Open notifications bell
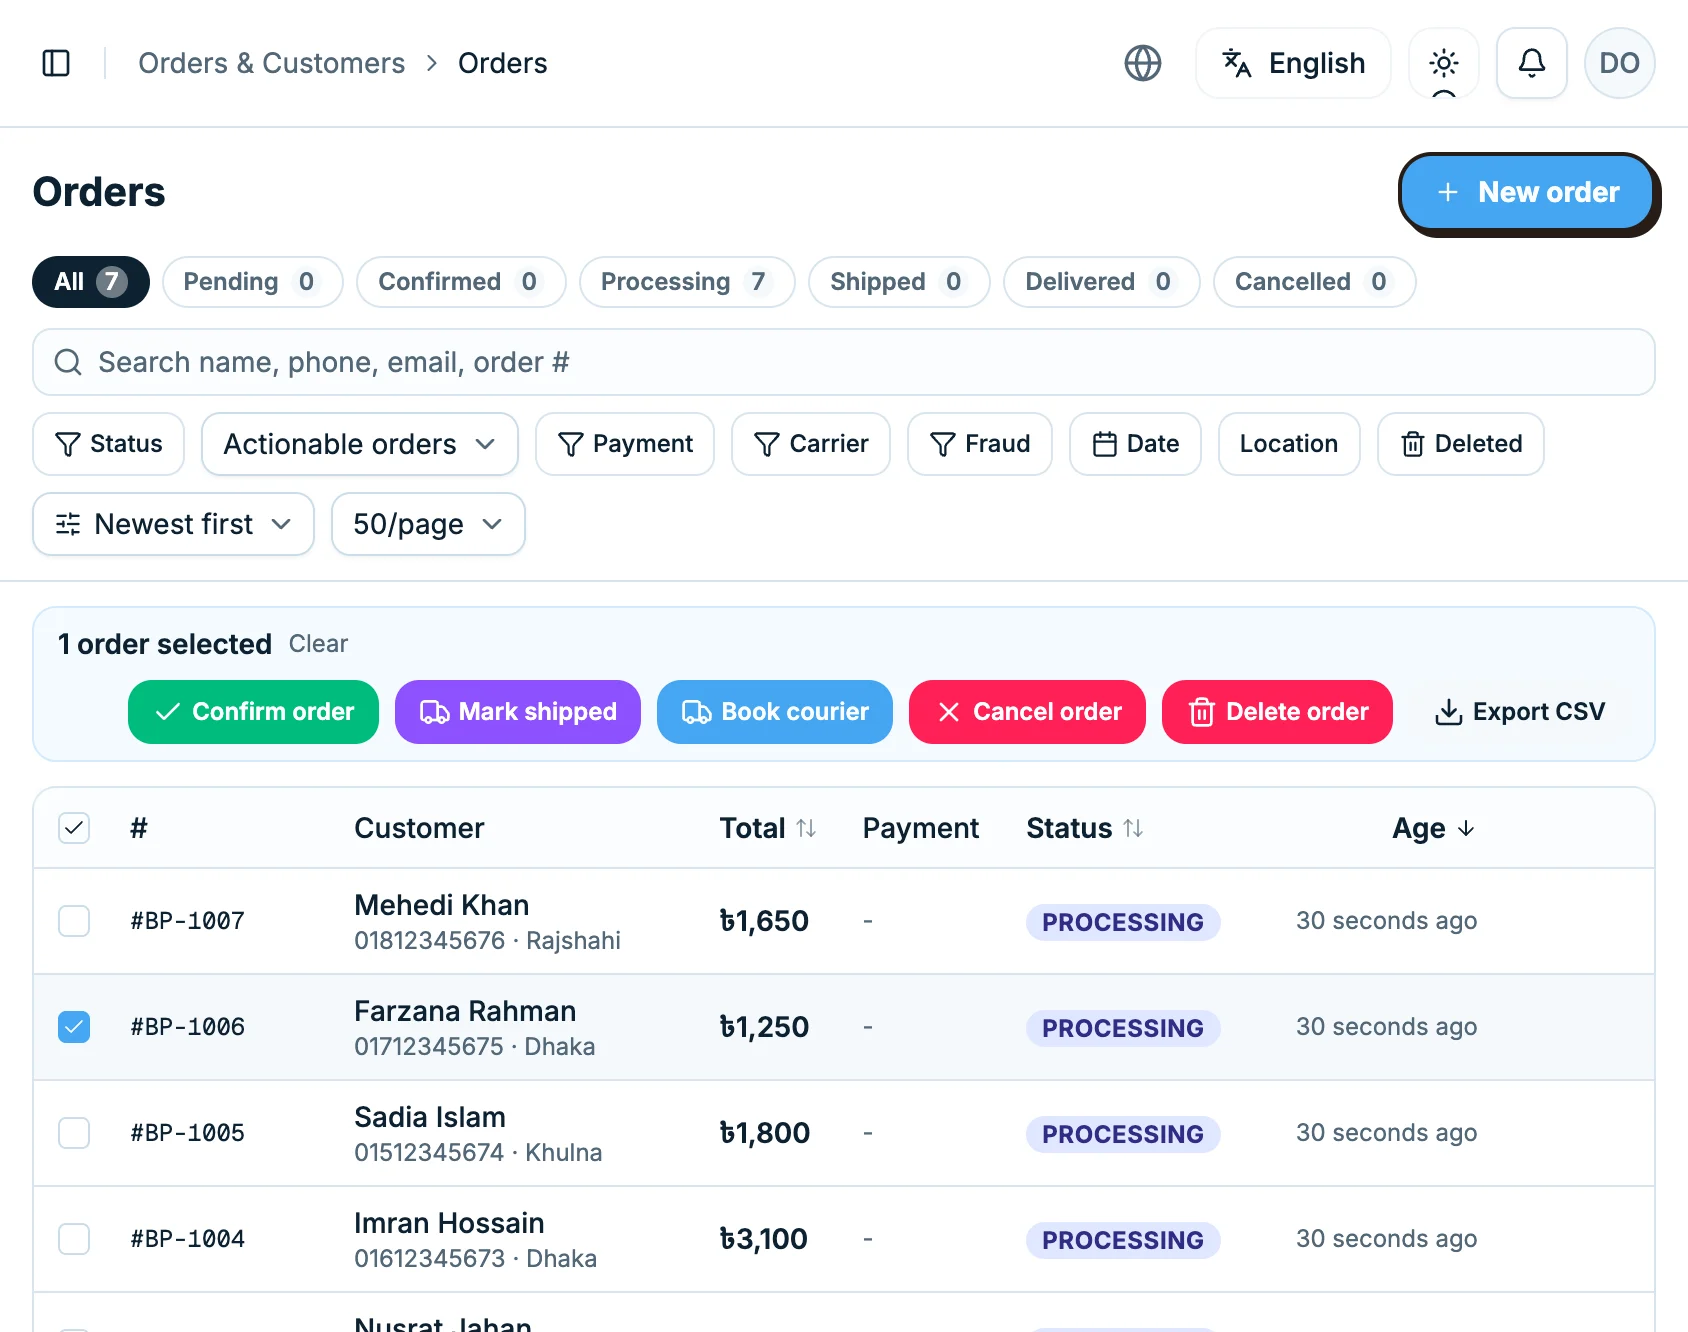The image size is (1688, 1332). pyautogui.click(x=1532, y=63)
